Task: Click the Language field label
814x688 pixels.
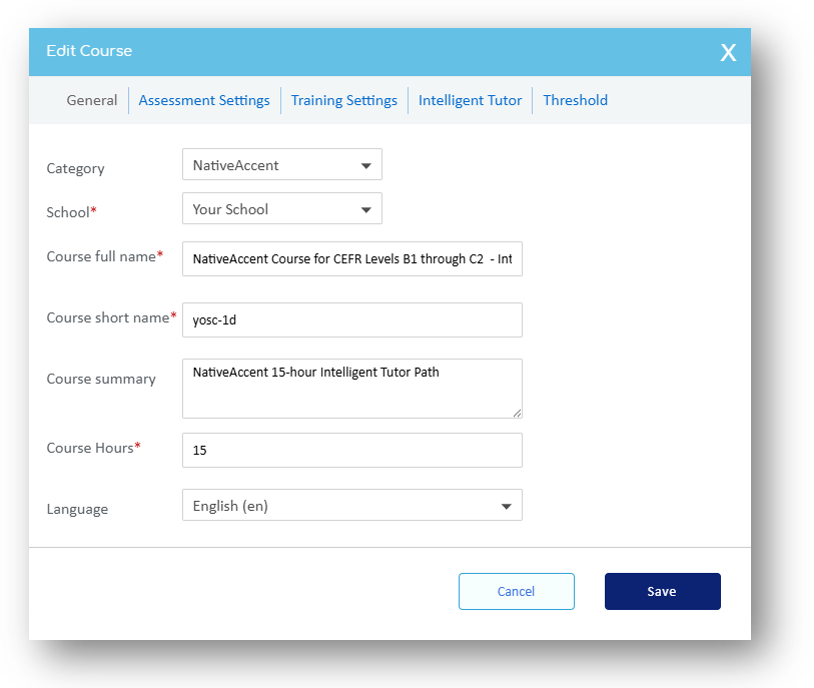Action: coord(77,509)
